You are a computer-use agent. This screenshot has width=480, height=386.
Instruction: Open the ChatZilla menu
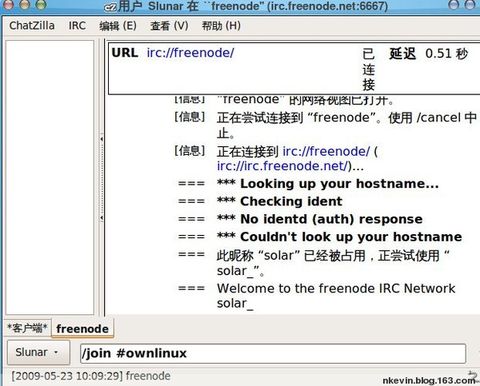[x=32, y=26]
